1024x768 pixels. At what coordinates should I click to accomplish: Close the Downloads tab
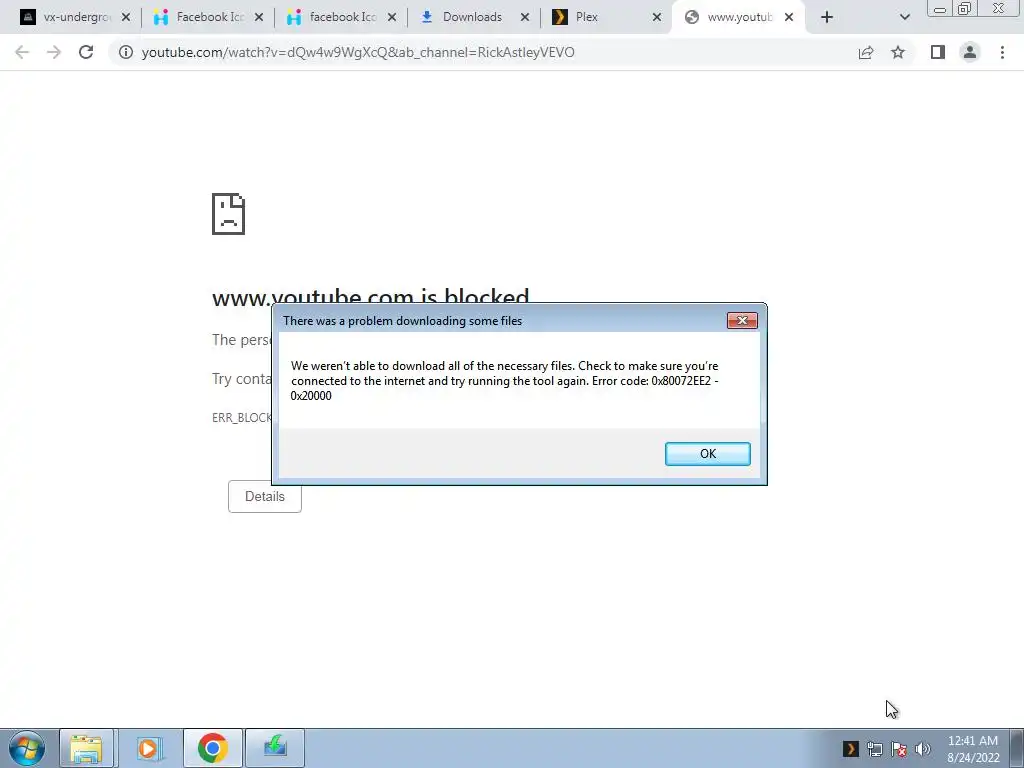(524, 17)
